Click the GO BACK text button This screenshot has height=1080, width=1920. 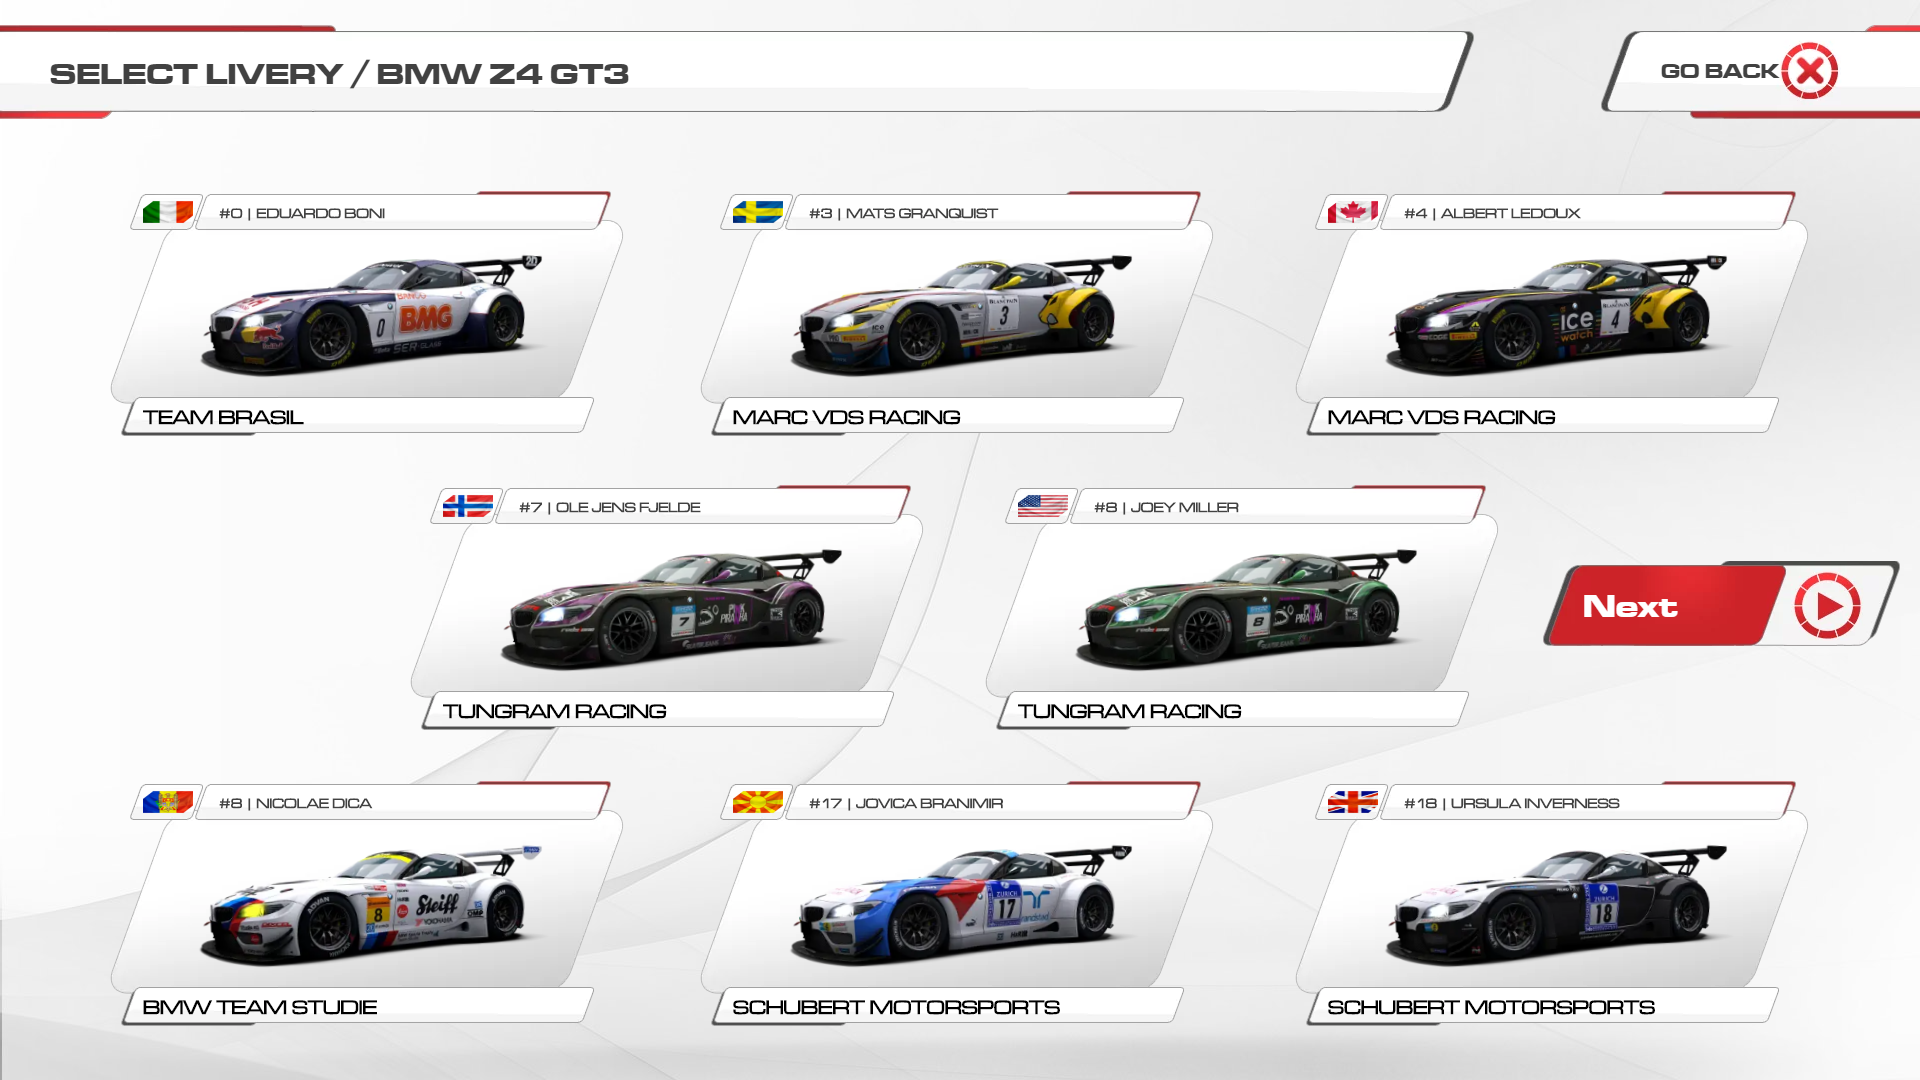(1718, 71)
